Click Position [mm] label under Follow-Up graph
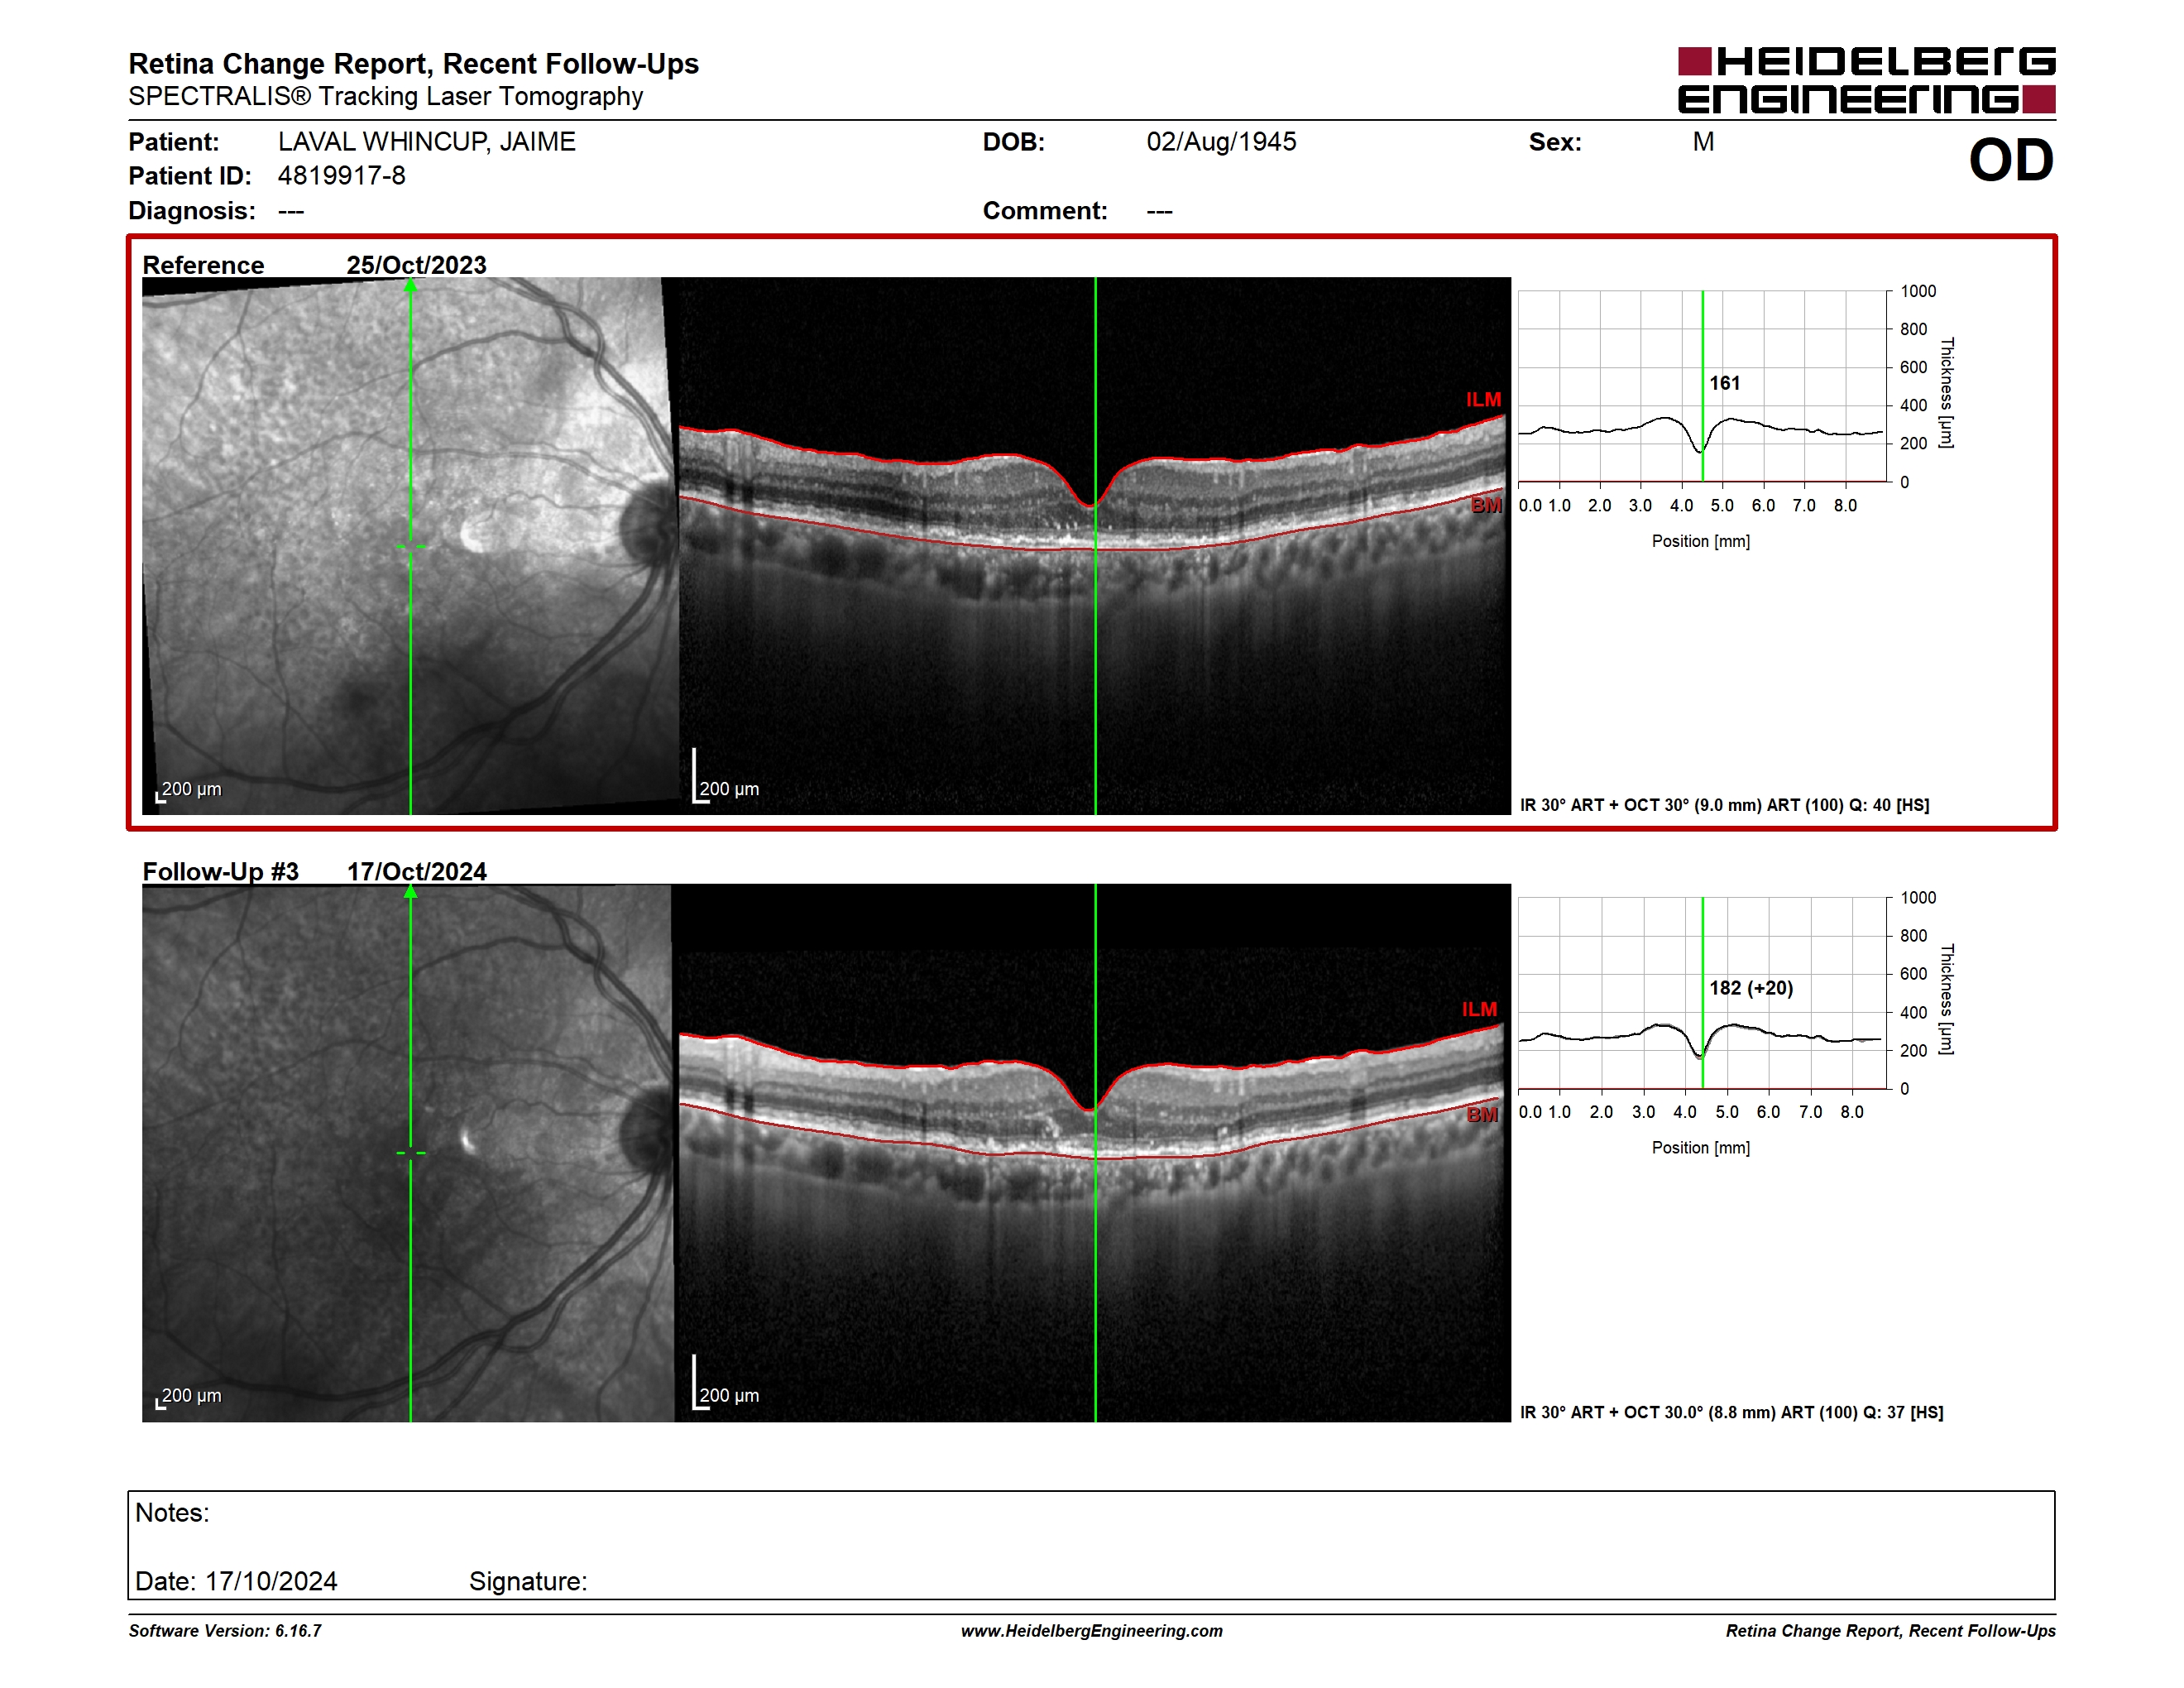 1701,1148
